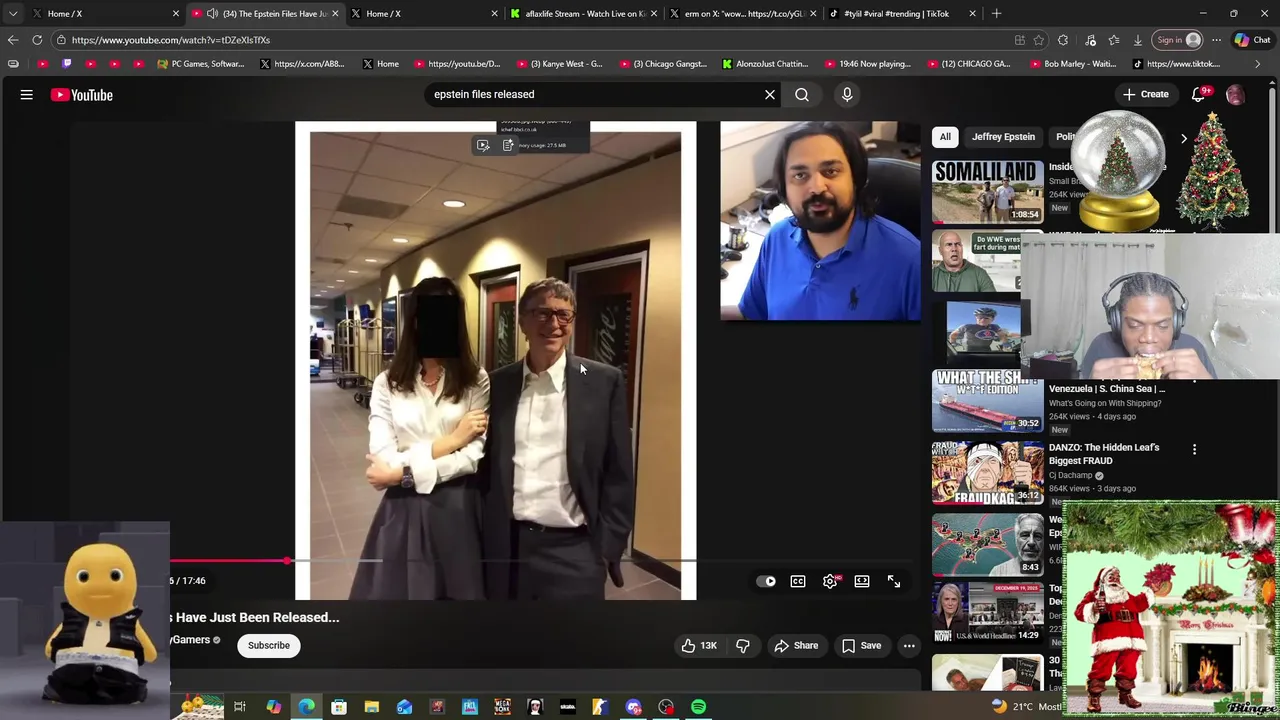Open video player settings gear

click(830, 581)
